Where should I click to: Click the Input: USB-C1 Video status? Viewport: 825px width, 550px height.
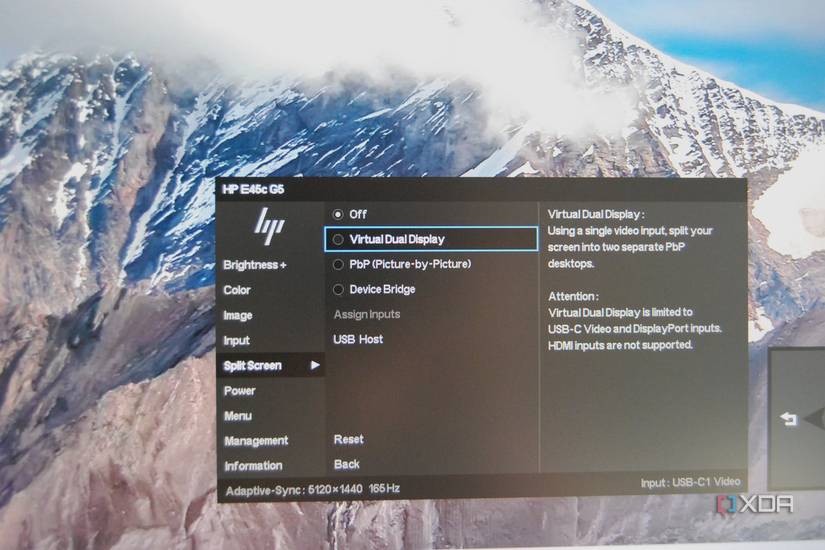(x=690, y=482)
